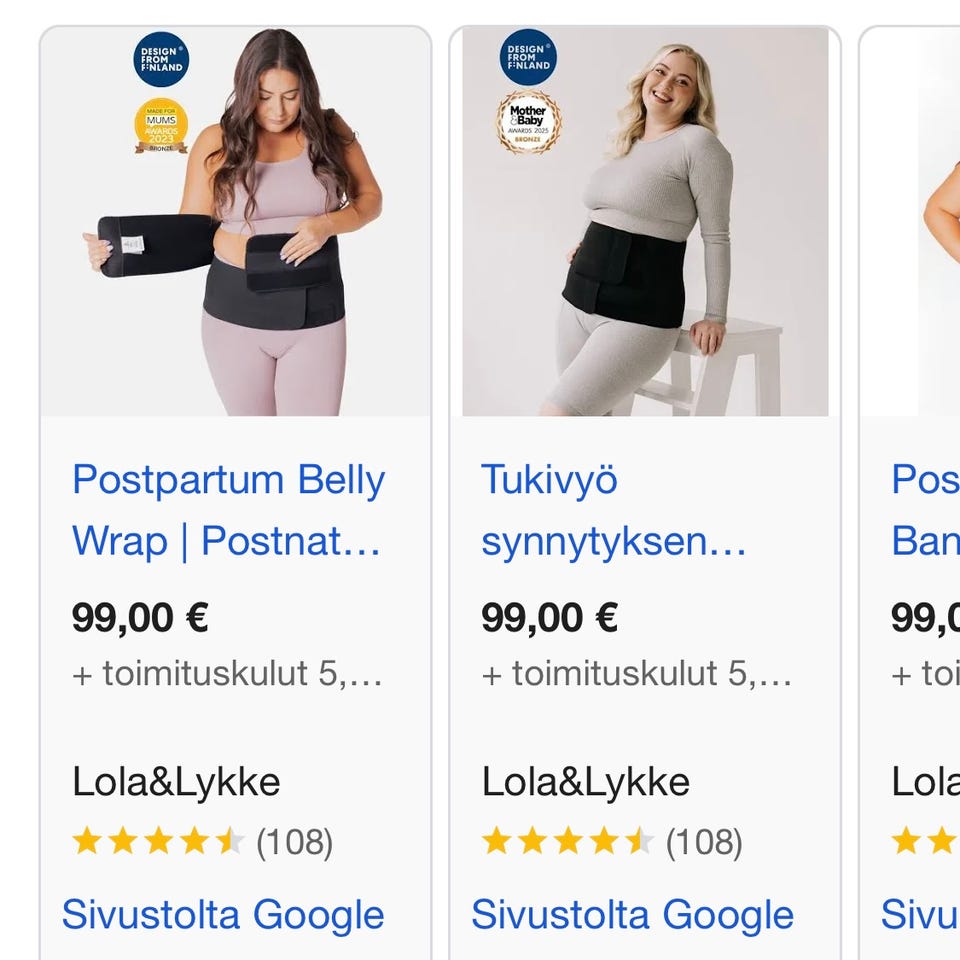This screenshot has width=960, height=960.
Task: Click Design from Finland badge on second product
Action: pyautogui.click(x=528, y=57)
